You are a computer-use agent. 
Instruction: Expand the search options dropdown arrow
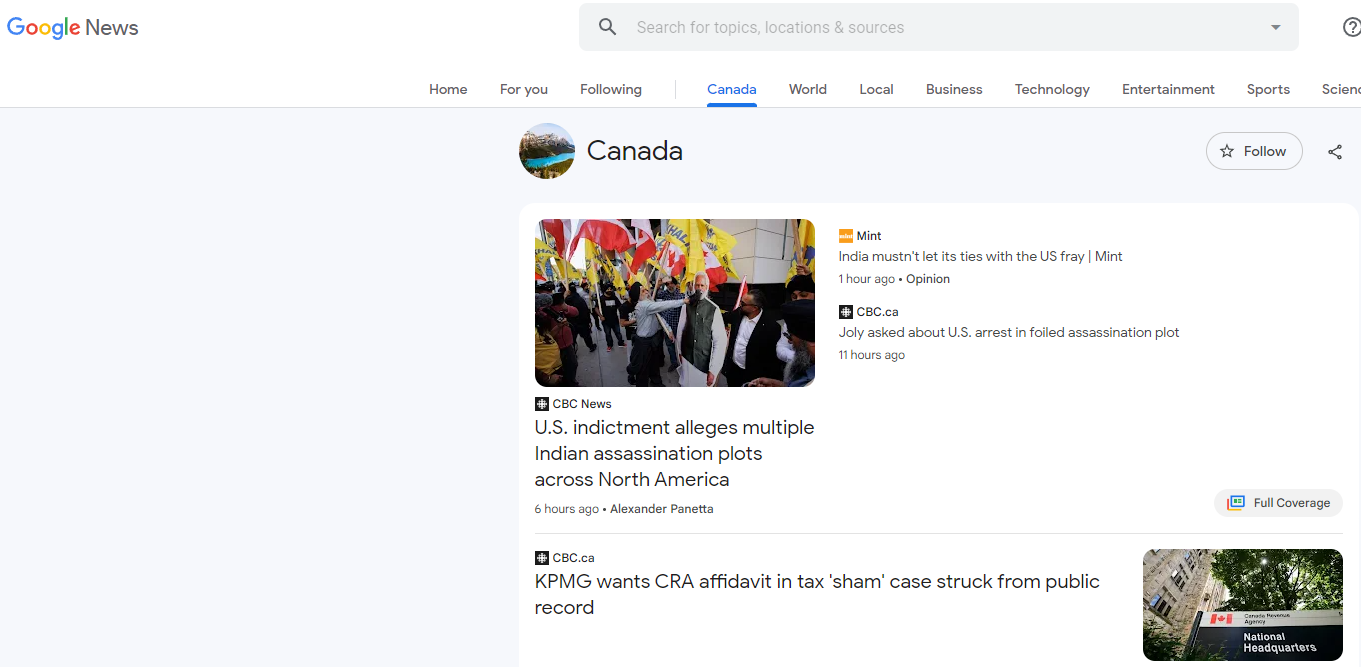[x=1276, y=27]
